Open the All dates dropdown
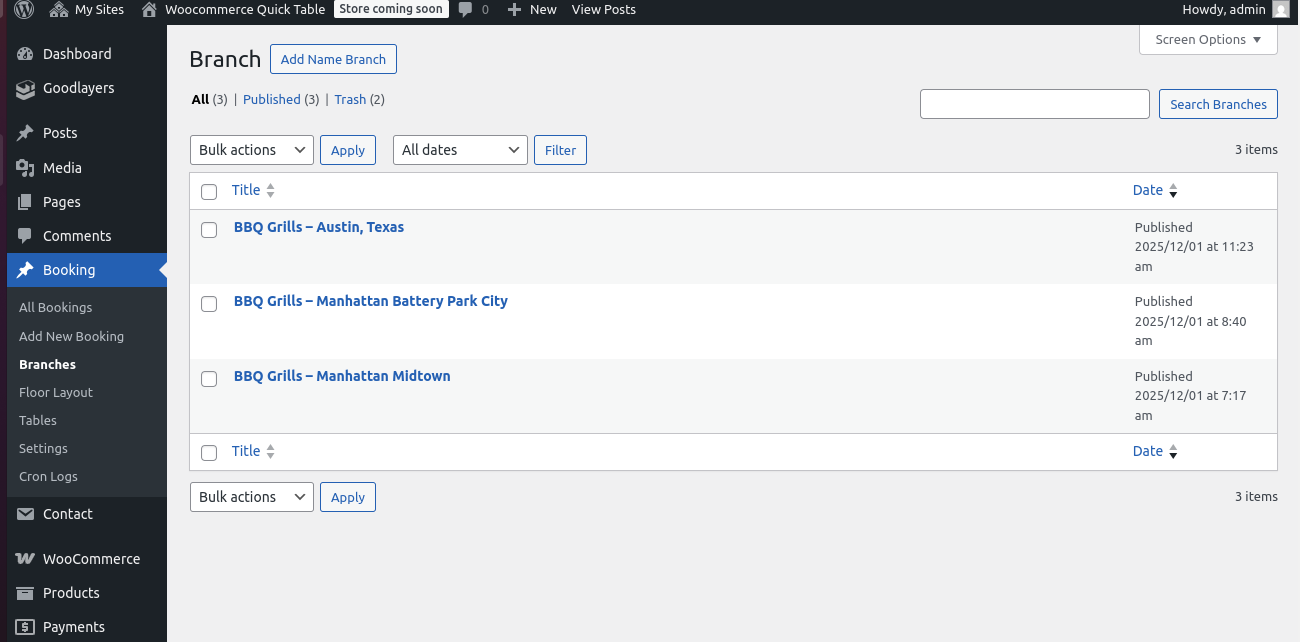The width and height of the screenshot is (1300, 642). point(460,150)
